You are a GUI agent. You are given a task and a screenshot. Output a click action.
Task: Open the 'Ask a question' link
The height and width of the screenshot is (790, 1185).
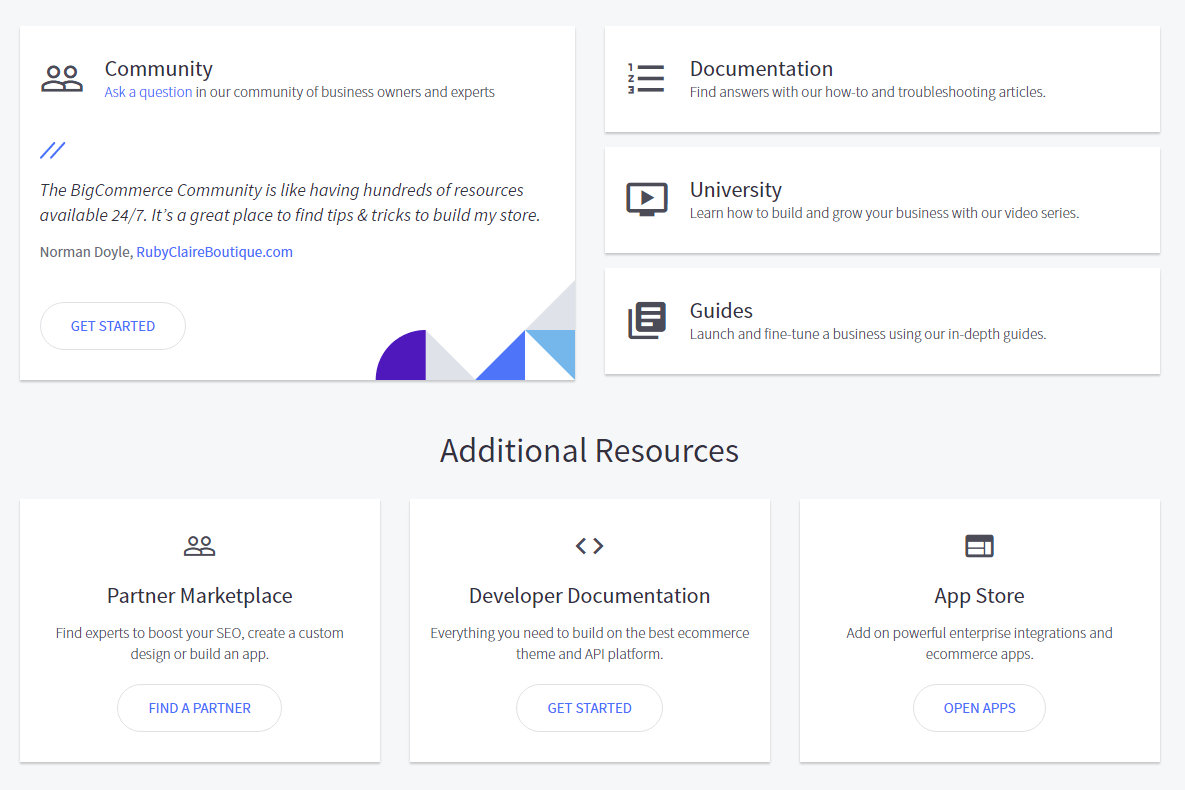tap(148, 92)
